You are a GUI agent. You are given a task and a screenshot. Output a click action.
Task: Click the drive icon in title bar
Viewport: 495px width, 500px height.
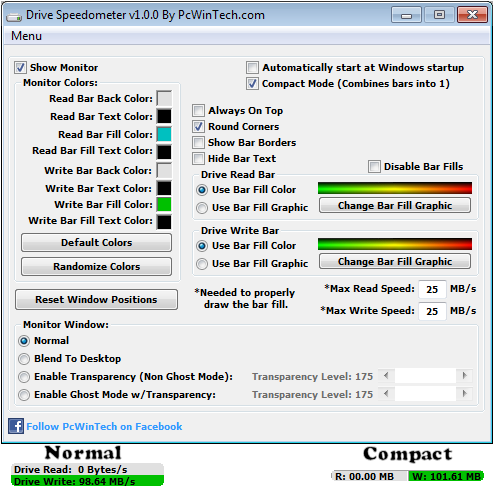14,16
